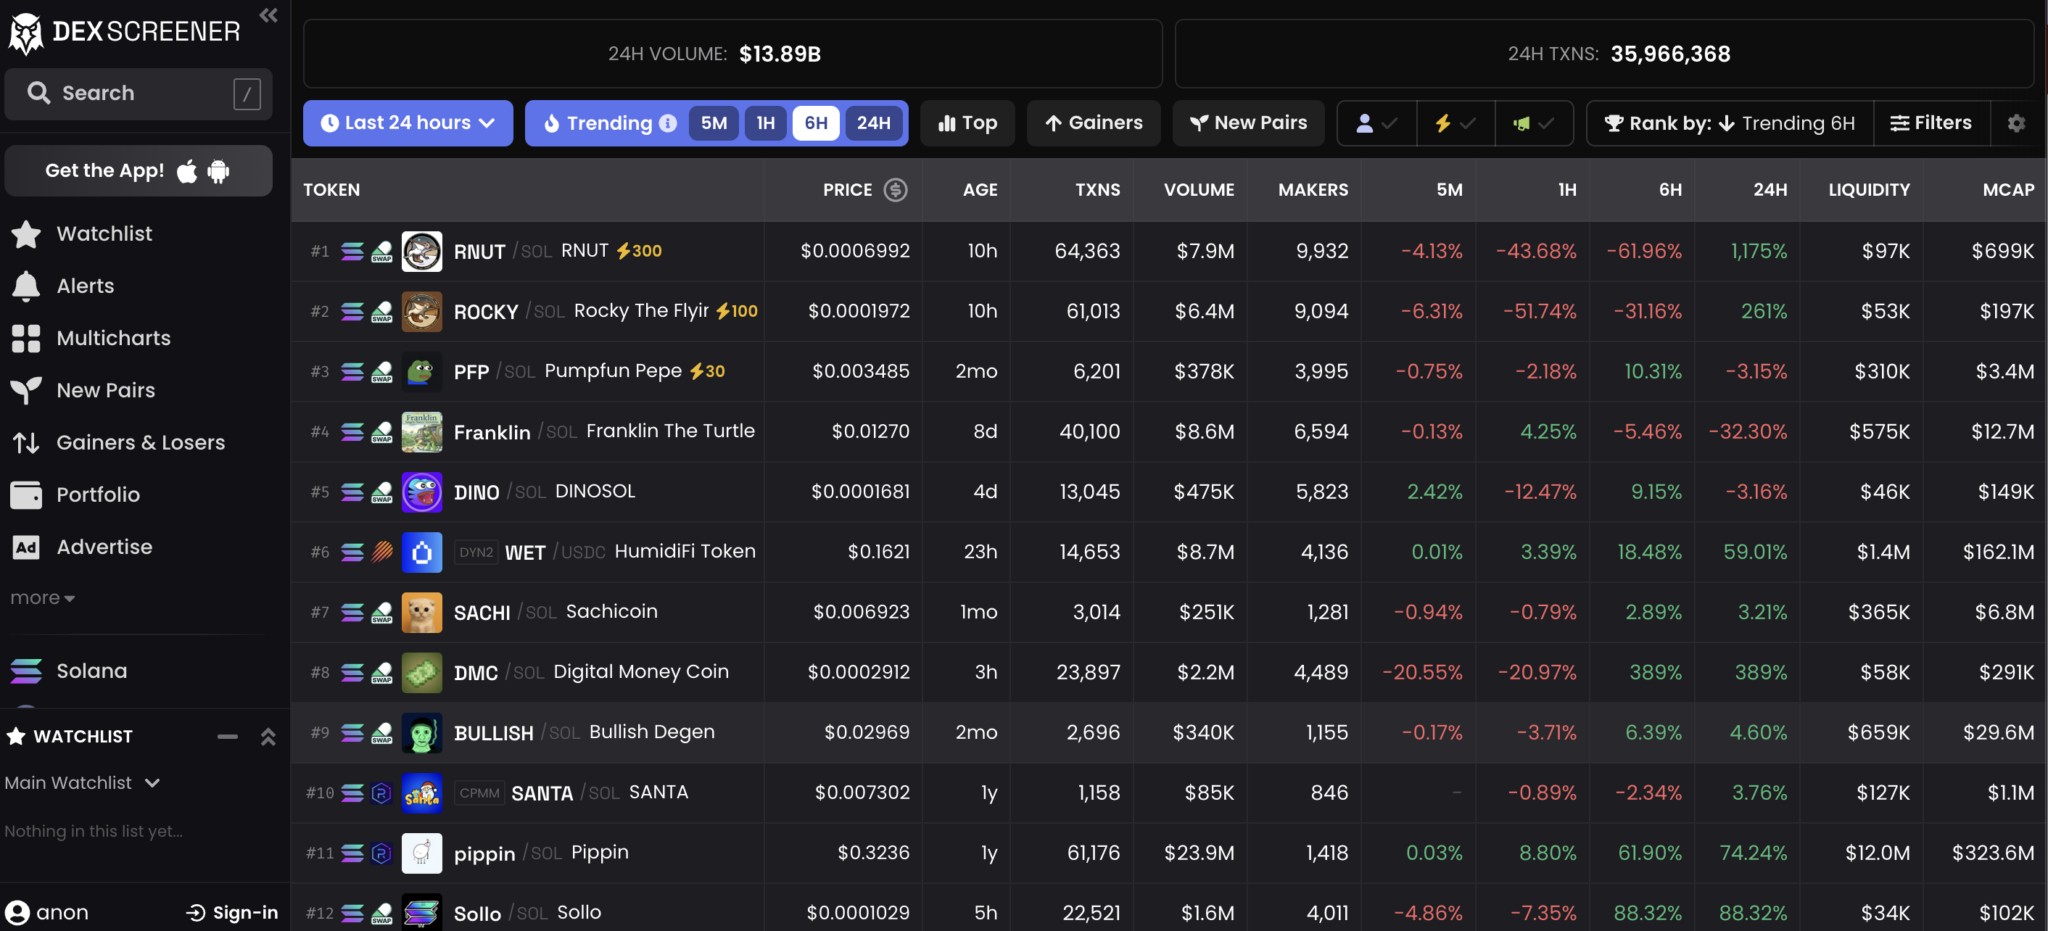Click the RNUT 300 boost lightning badge
Viewport: 2048px width, 931px height.
(639, 251)
